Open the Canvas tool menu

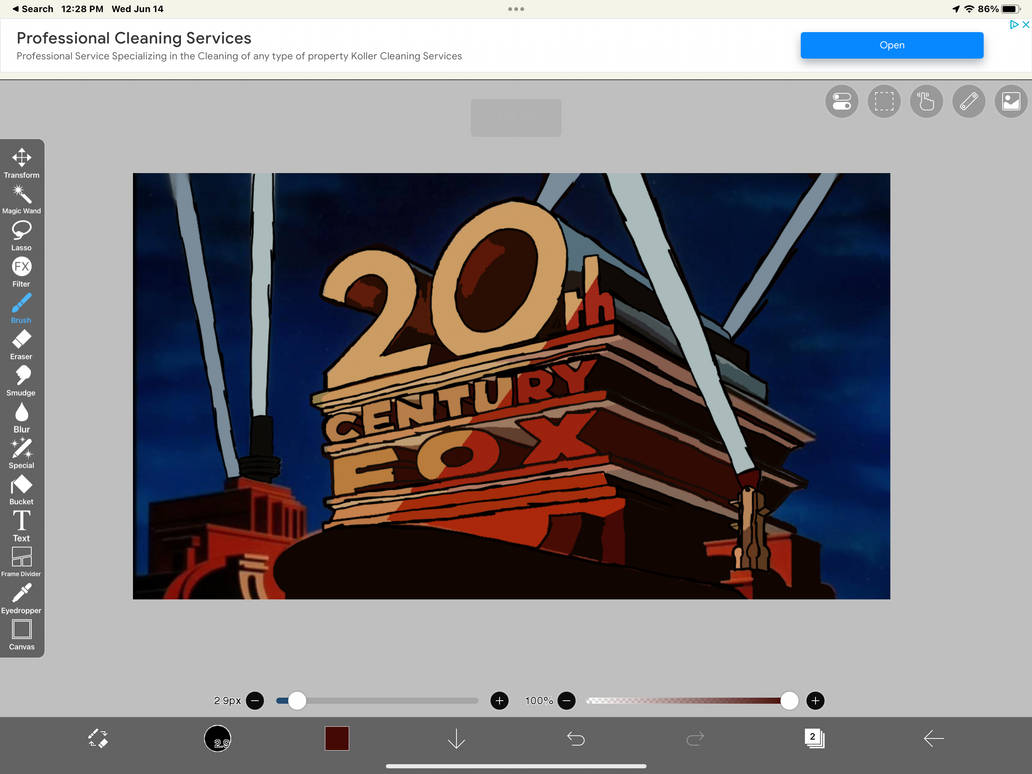point(21,635)
